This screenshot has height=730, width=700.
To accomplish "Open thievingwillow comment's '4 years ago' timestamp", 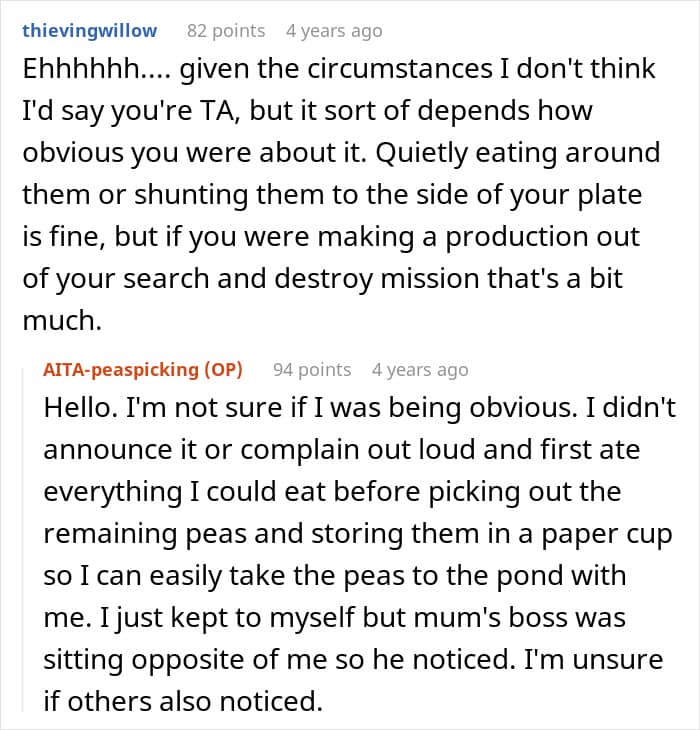I will click(333, 31).
